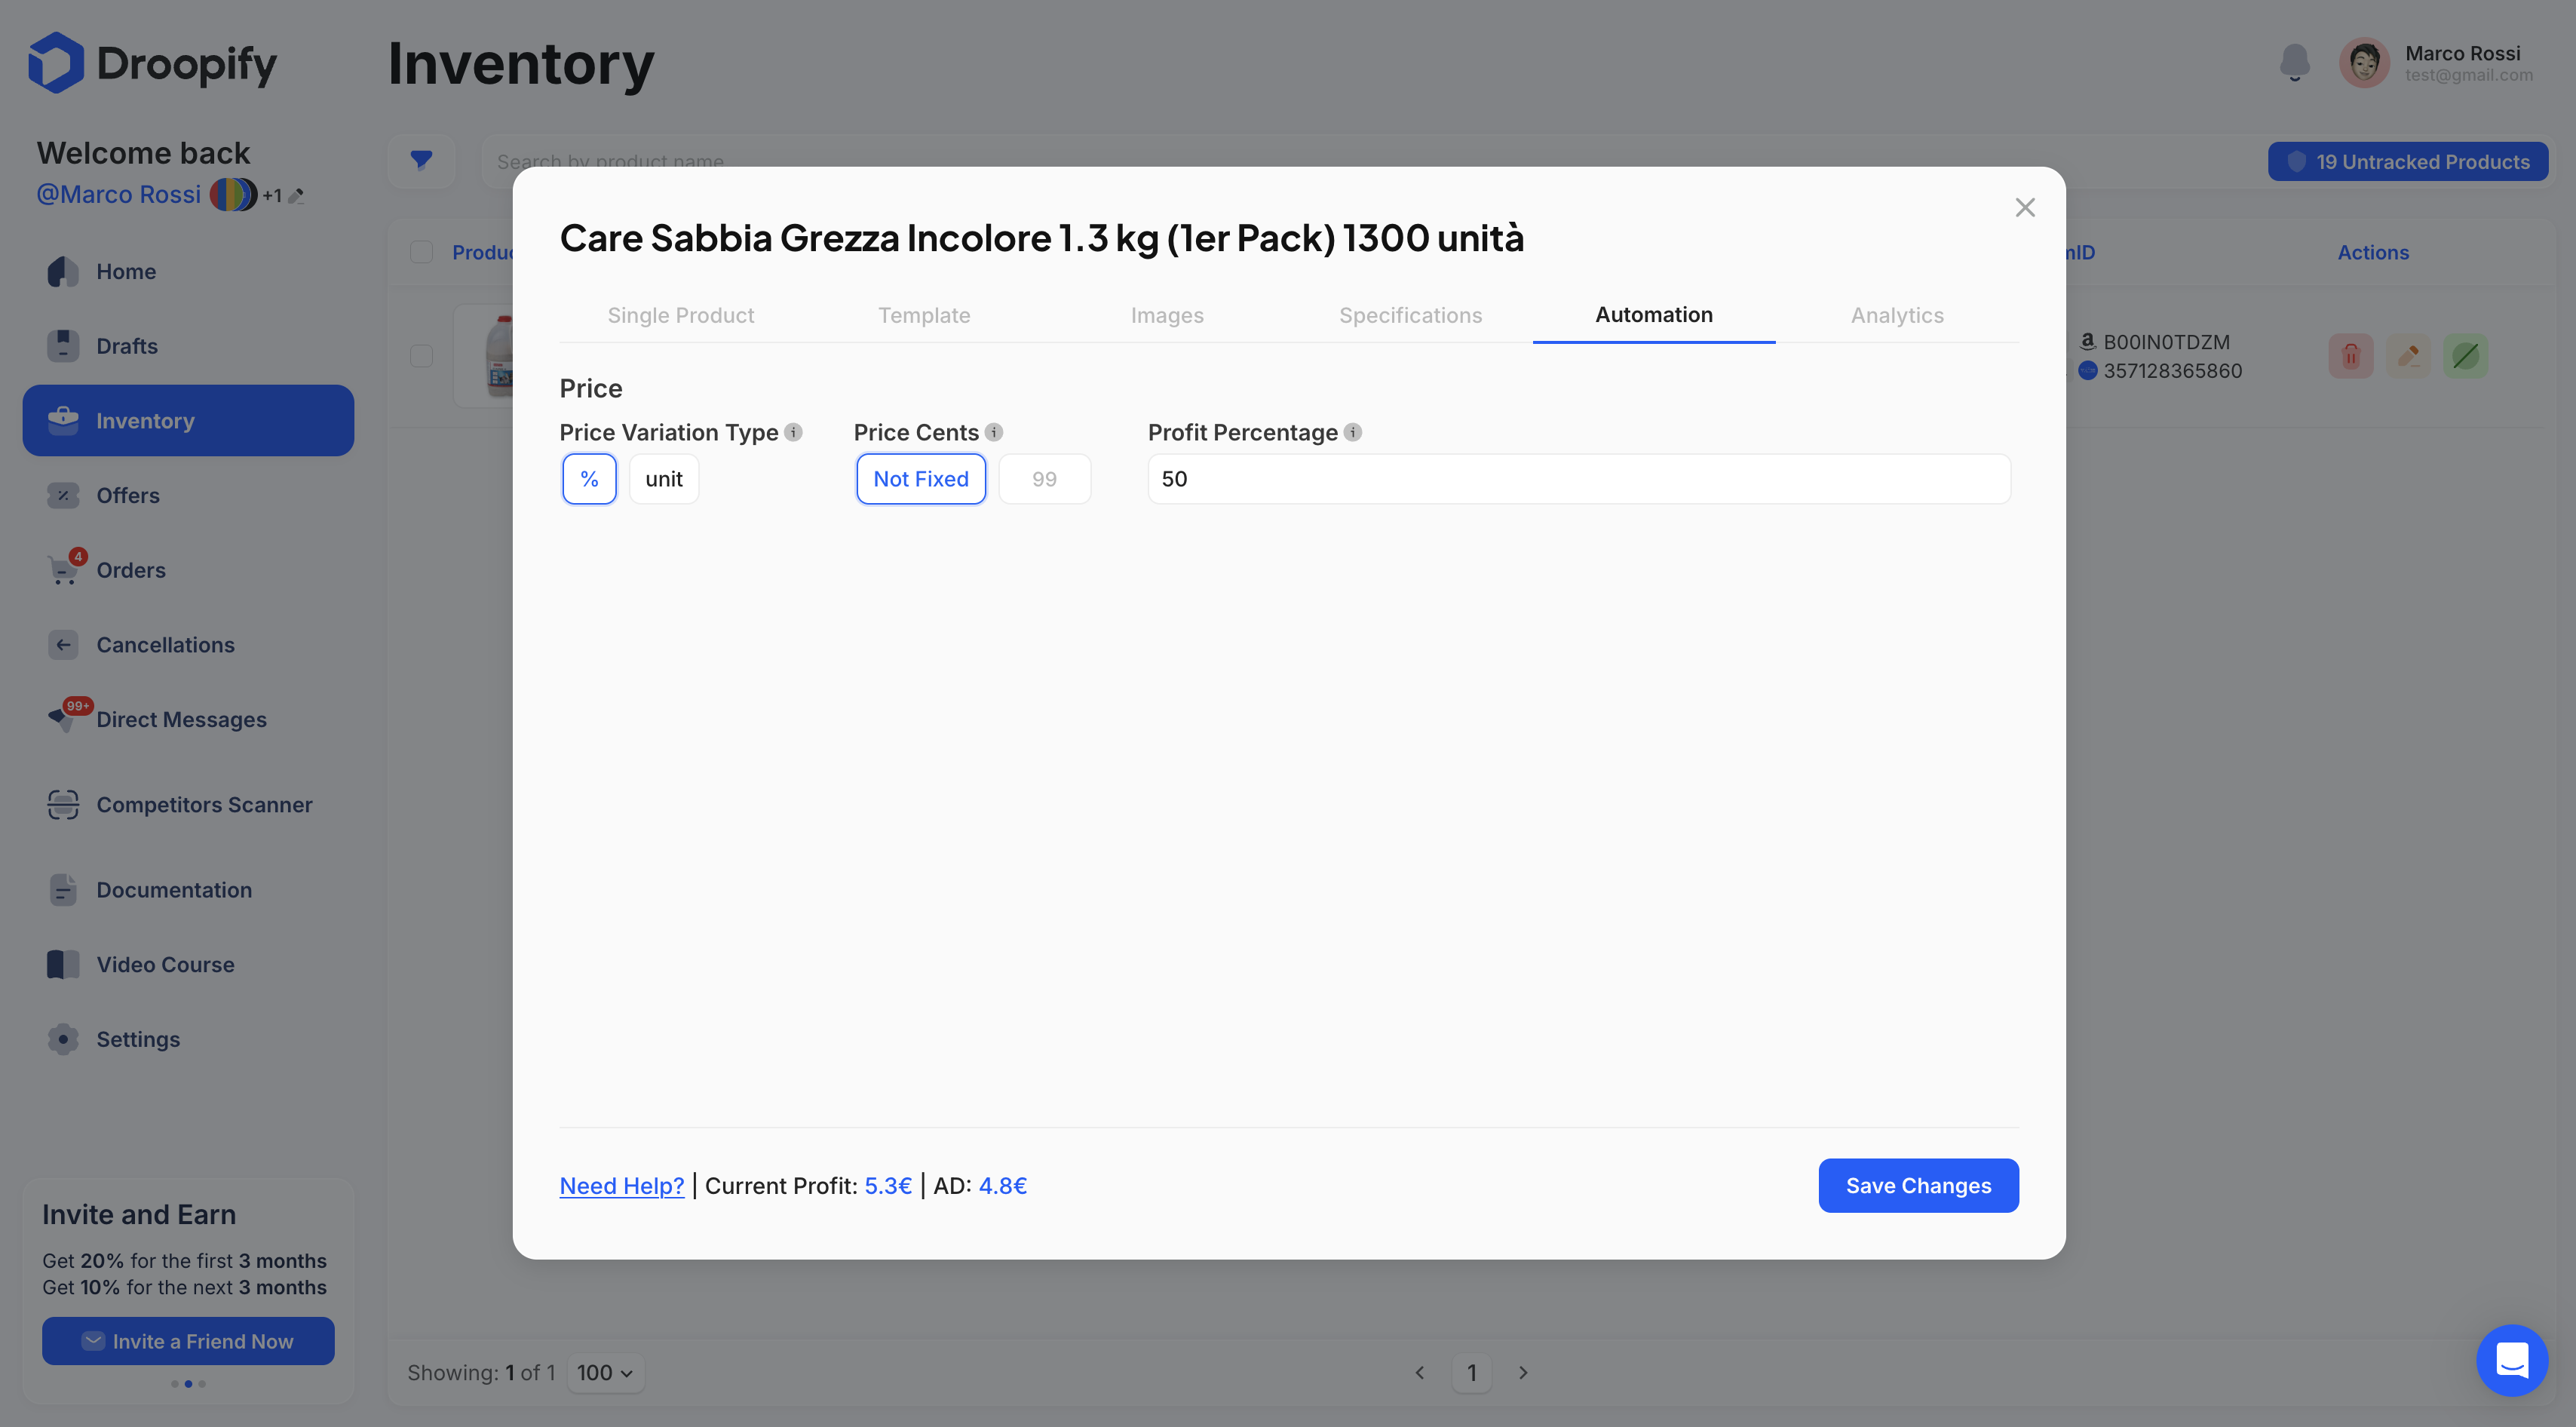
Task: Open the chat support bubble
Action: coord(2512,1360)
